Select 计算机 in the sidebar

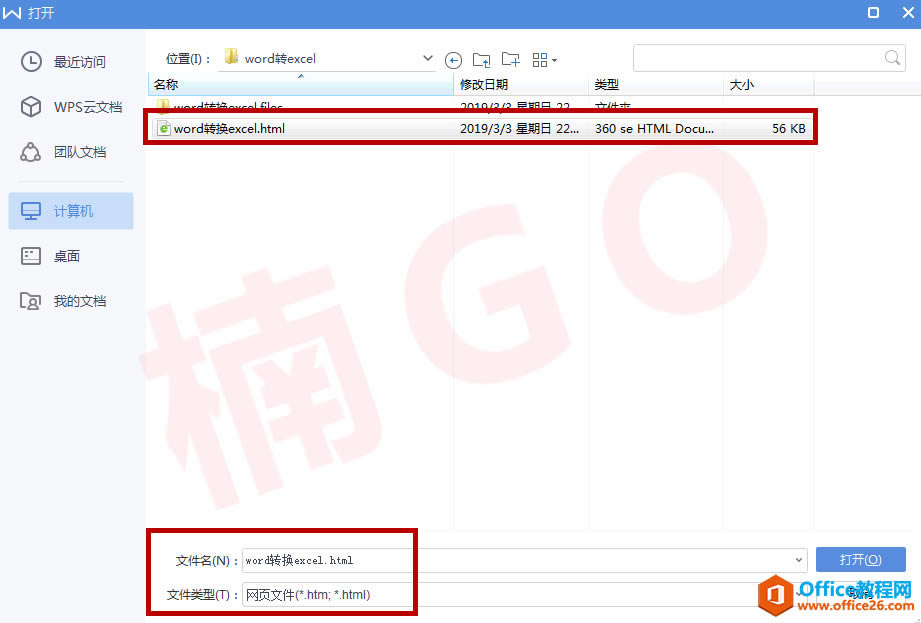[x=70, y=211]
